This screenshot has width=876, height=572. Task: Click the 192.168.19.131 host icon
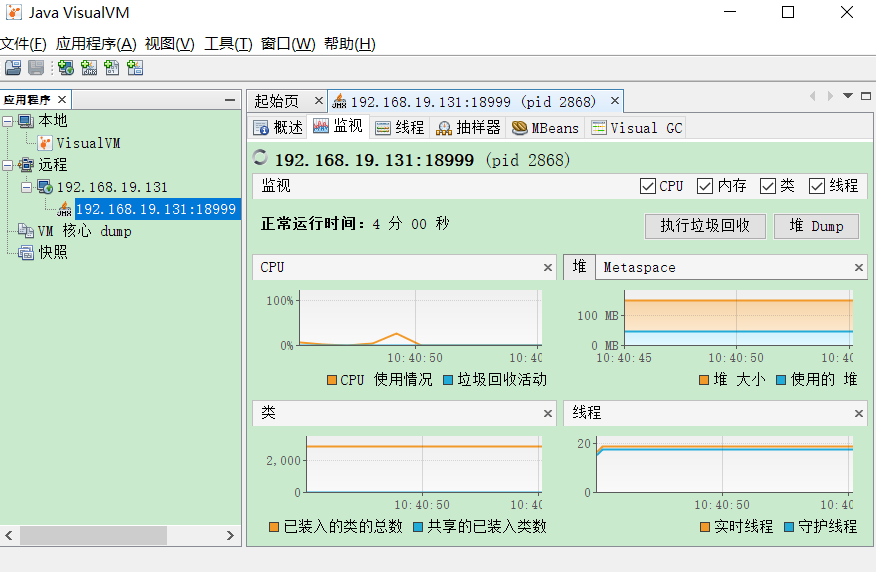(45, 187)
